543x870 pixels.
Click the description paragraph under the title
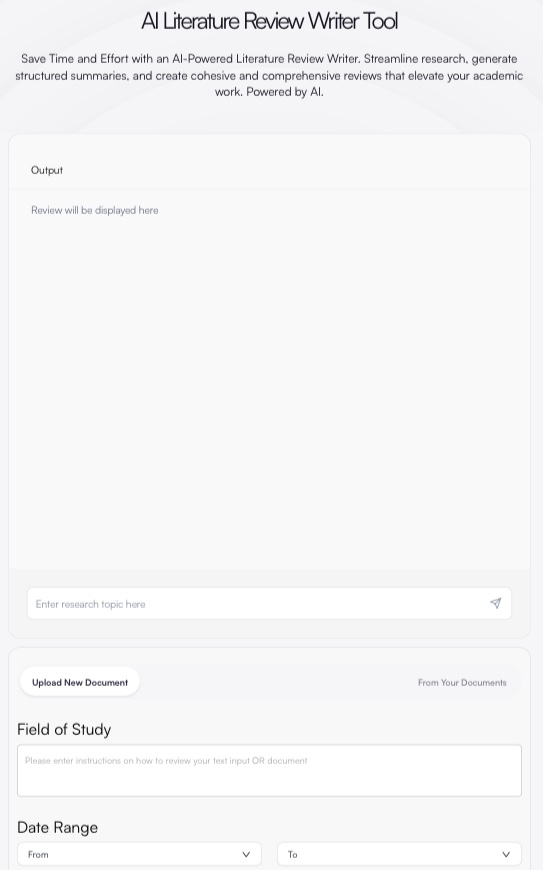click(270, 75)
